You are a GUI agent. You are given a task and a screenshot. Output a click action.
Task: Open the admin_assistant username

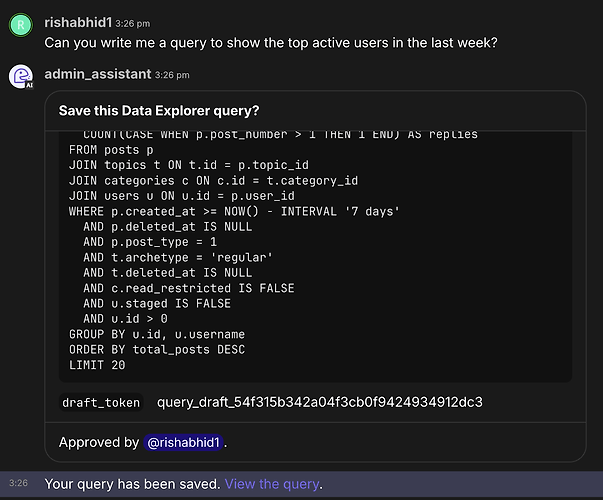(x=98, y=74)
